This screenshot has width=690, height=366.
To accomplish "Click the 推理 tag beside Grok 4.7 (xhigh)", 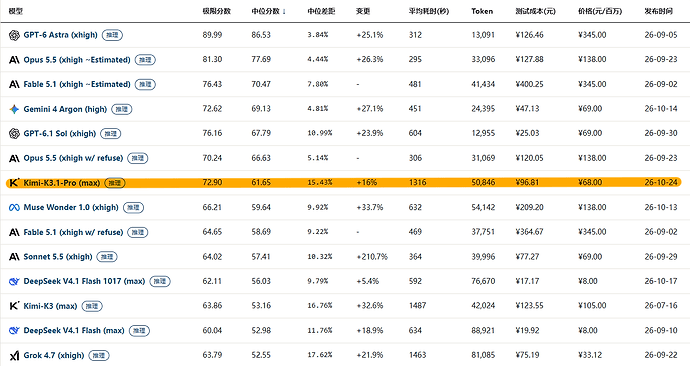I will pyautogui.click(x=99, y=355).
